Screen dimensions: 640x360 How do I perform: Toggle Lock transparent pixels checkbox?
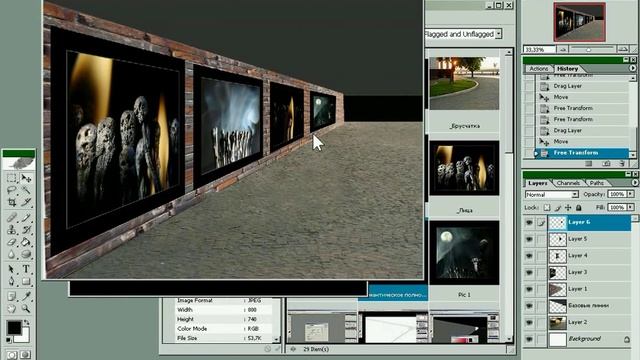click(547, 207)
